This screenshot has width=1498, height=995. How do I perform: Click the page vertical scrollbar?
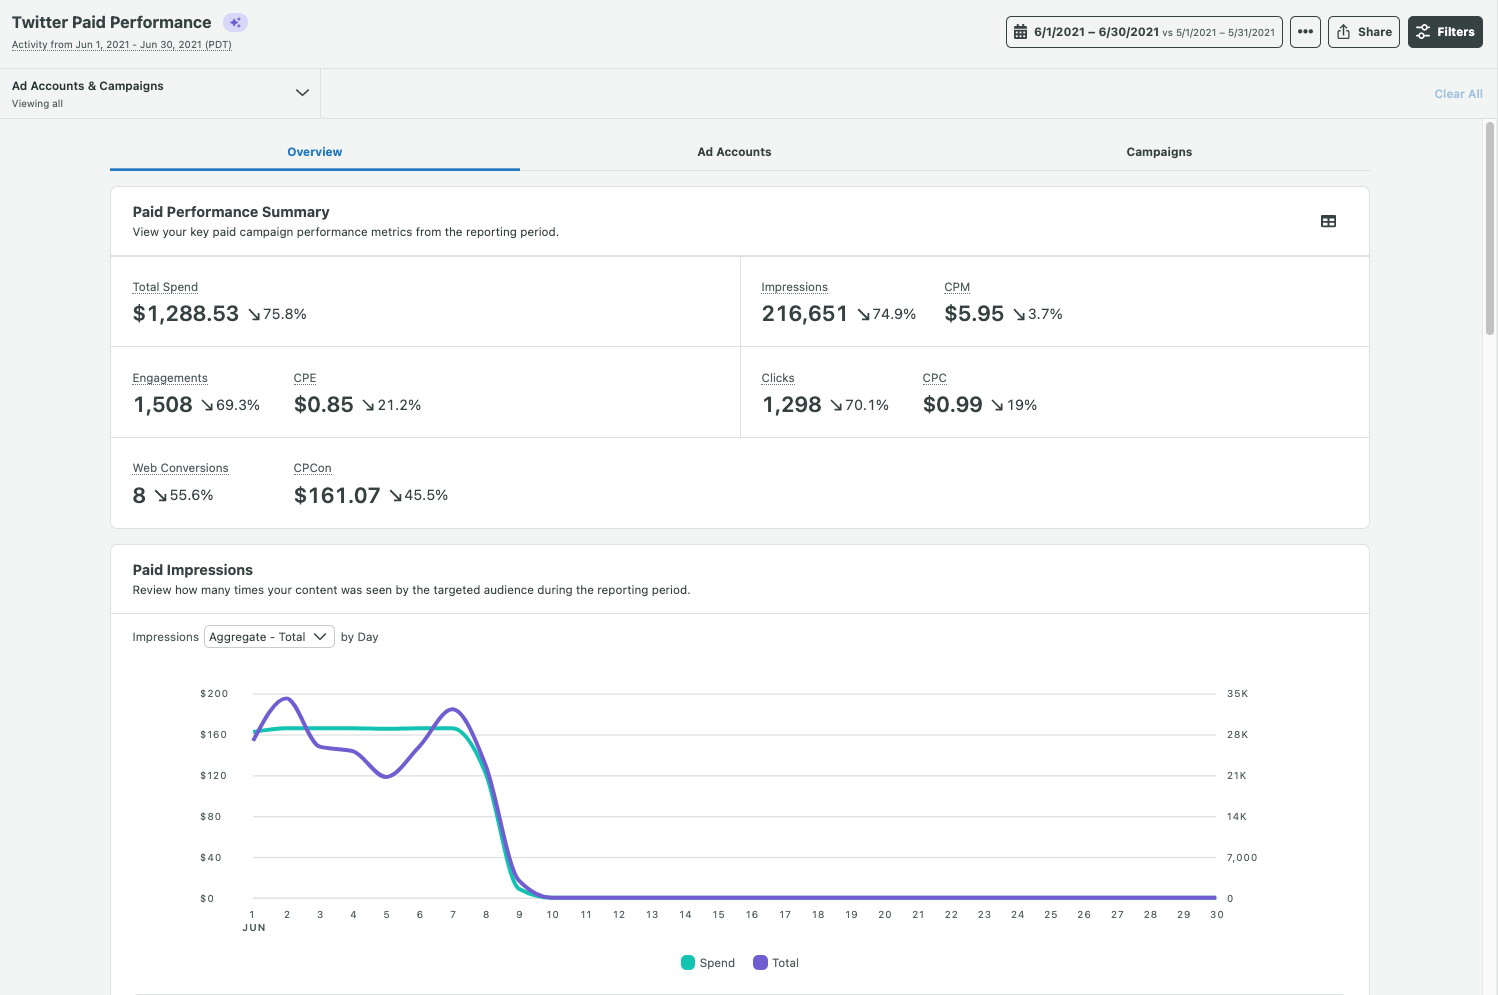[x=1490, y=230]
